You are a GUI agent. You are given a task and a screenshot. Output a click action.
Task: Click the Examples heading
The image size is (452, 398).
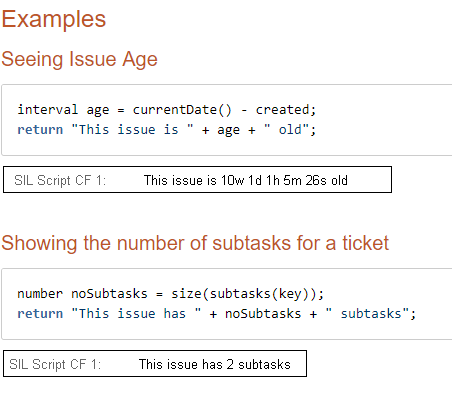pyautogui.click(x=54, y=19)
